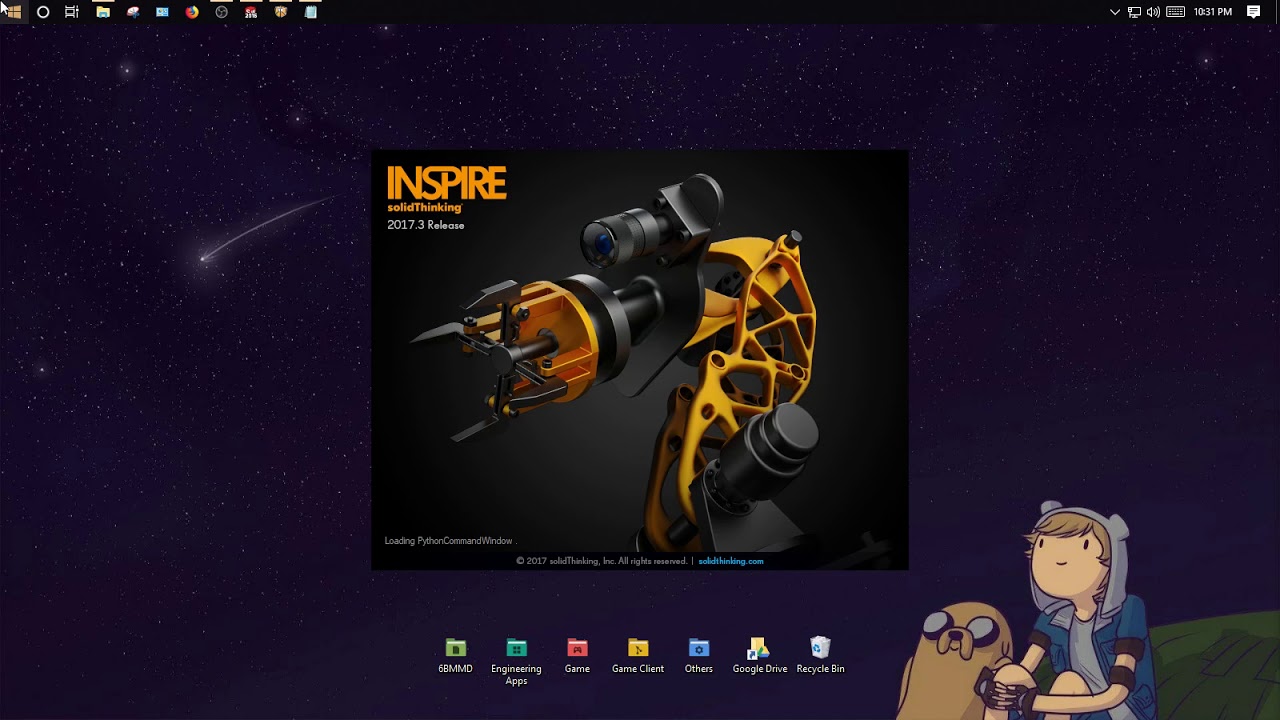Open Cortana search circle in taskbar
This screenshot has height=720, width=1280.
(43, 12)
